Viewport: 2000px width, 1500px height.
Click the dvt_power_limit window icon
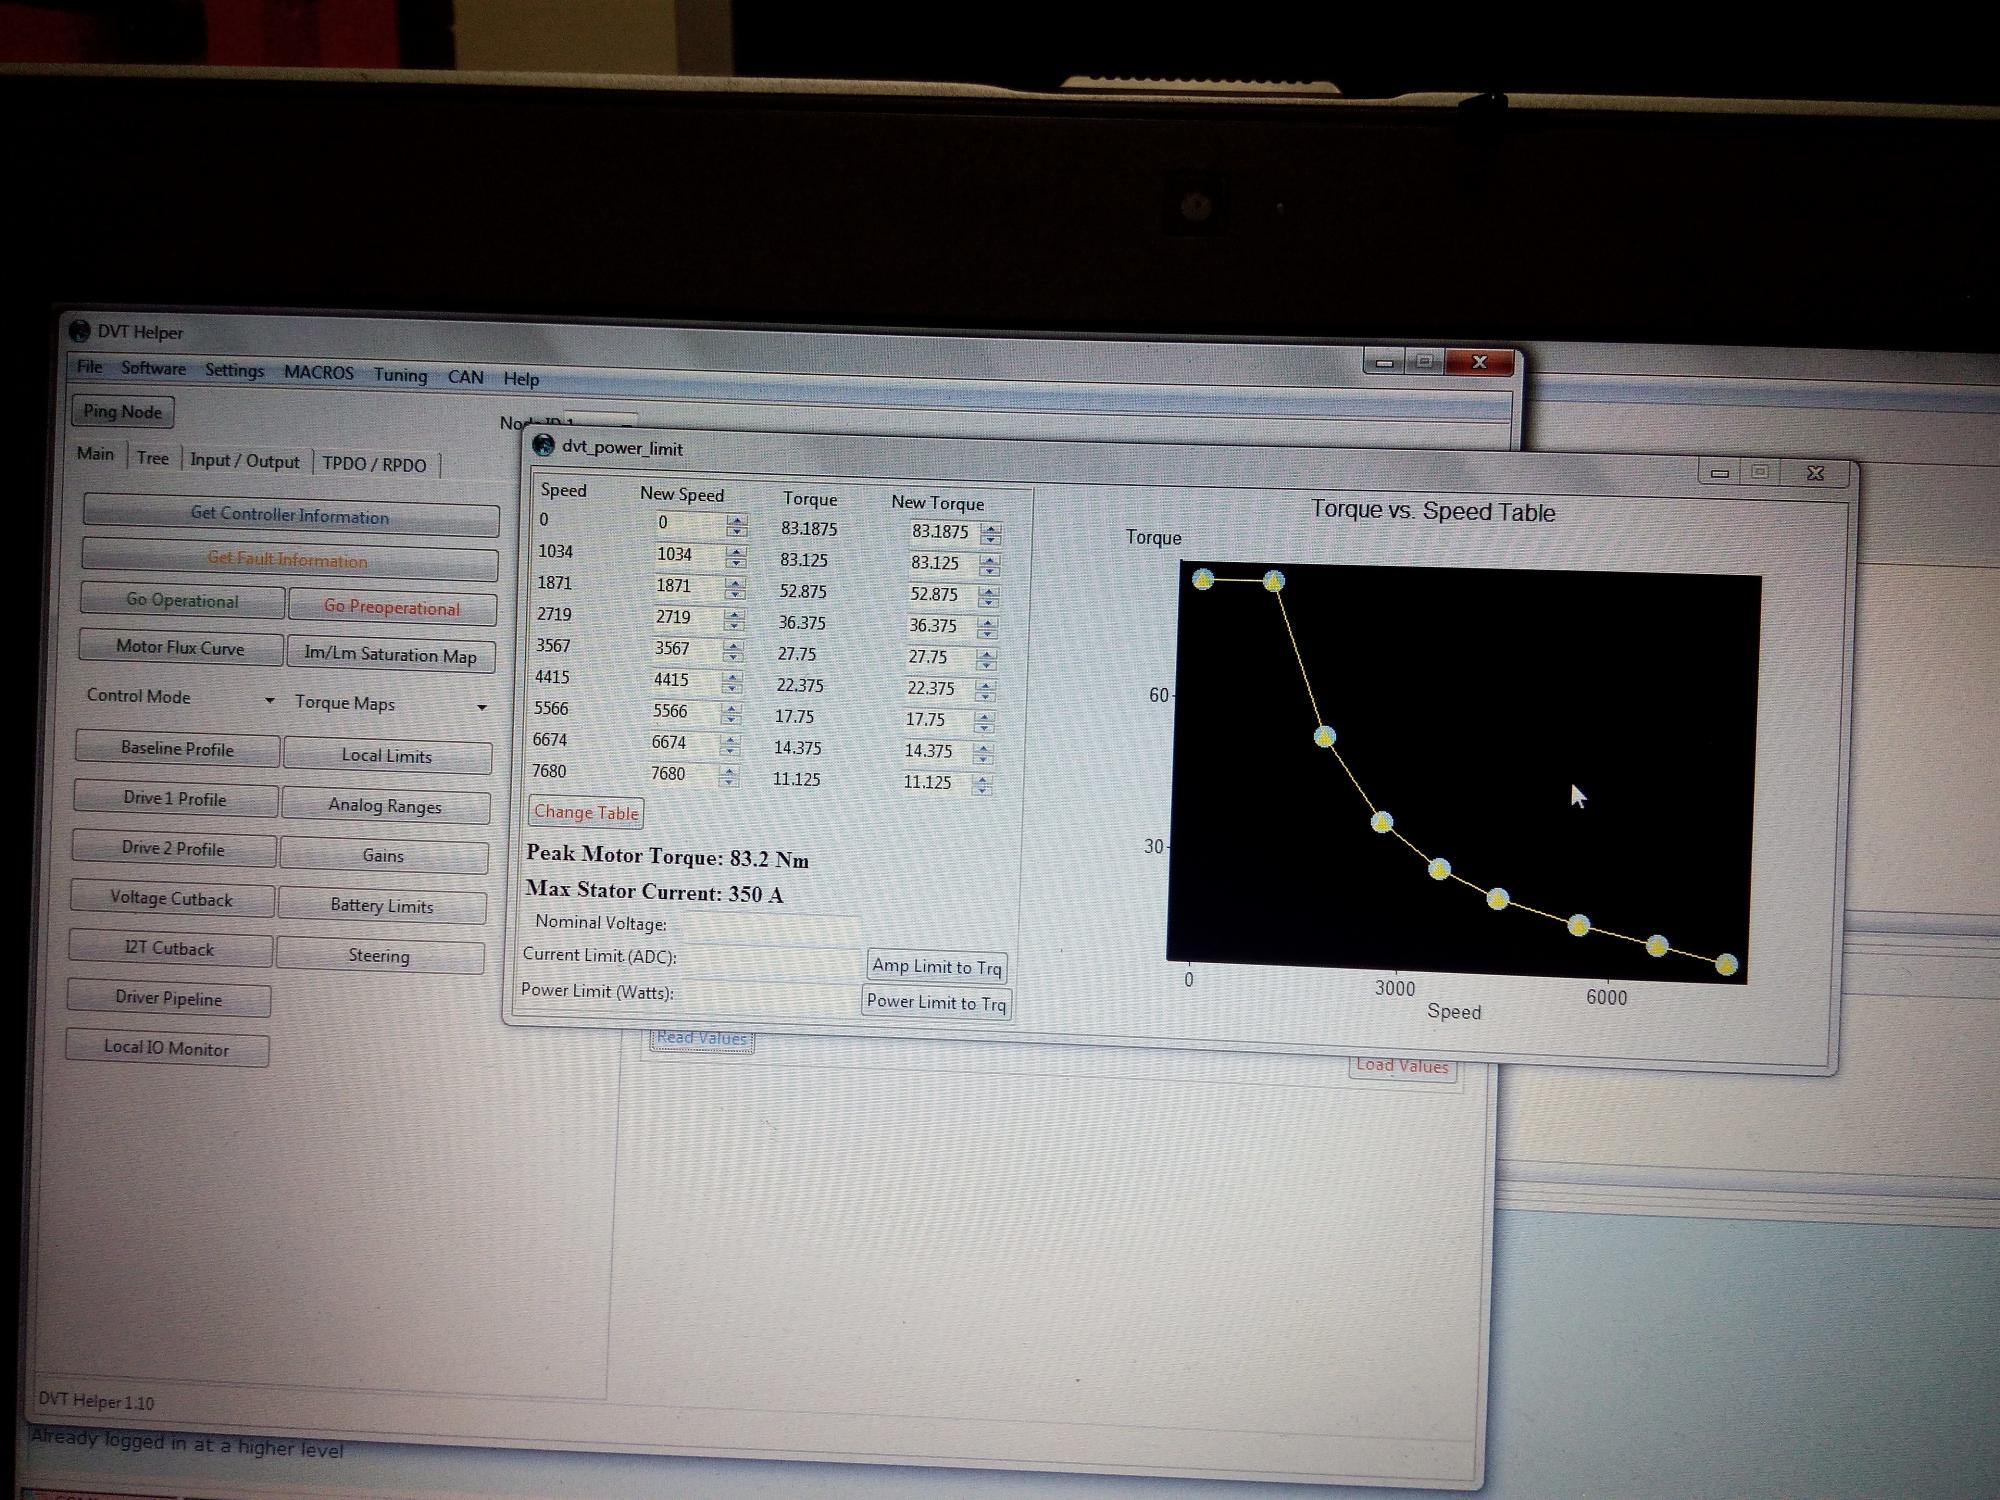pyautogui.click(x=543, y=445)
